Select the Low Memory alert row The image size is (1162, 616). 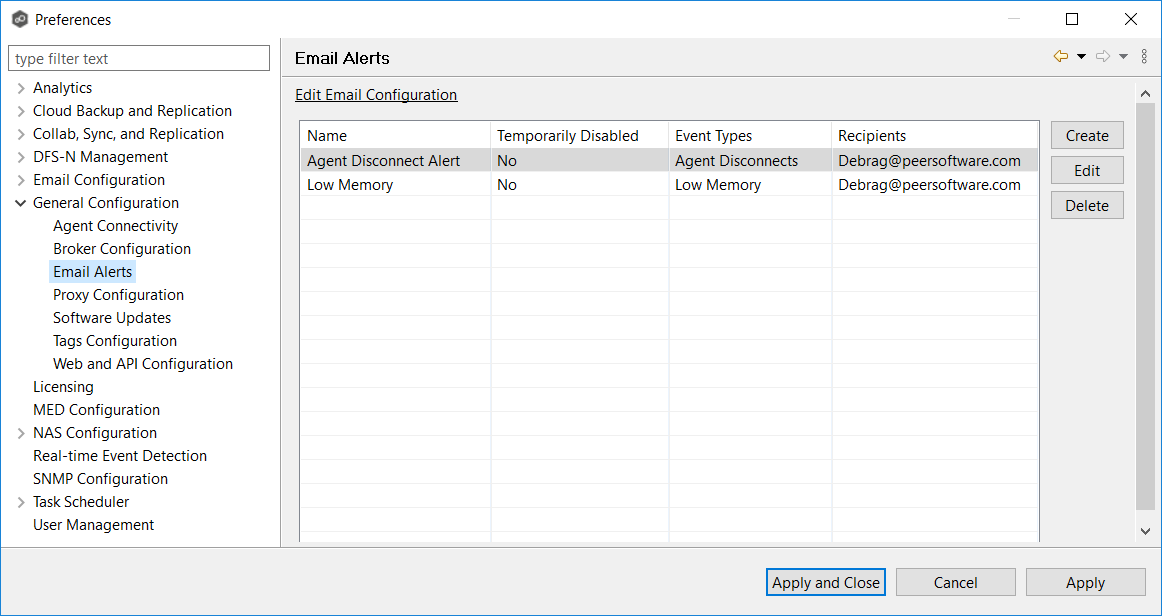coord(350,185)
